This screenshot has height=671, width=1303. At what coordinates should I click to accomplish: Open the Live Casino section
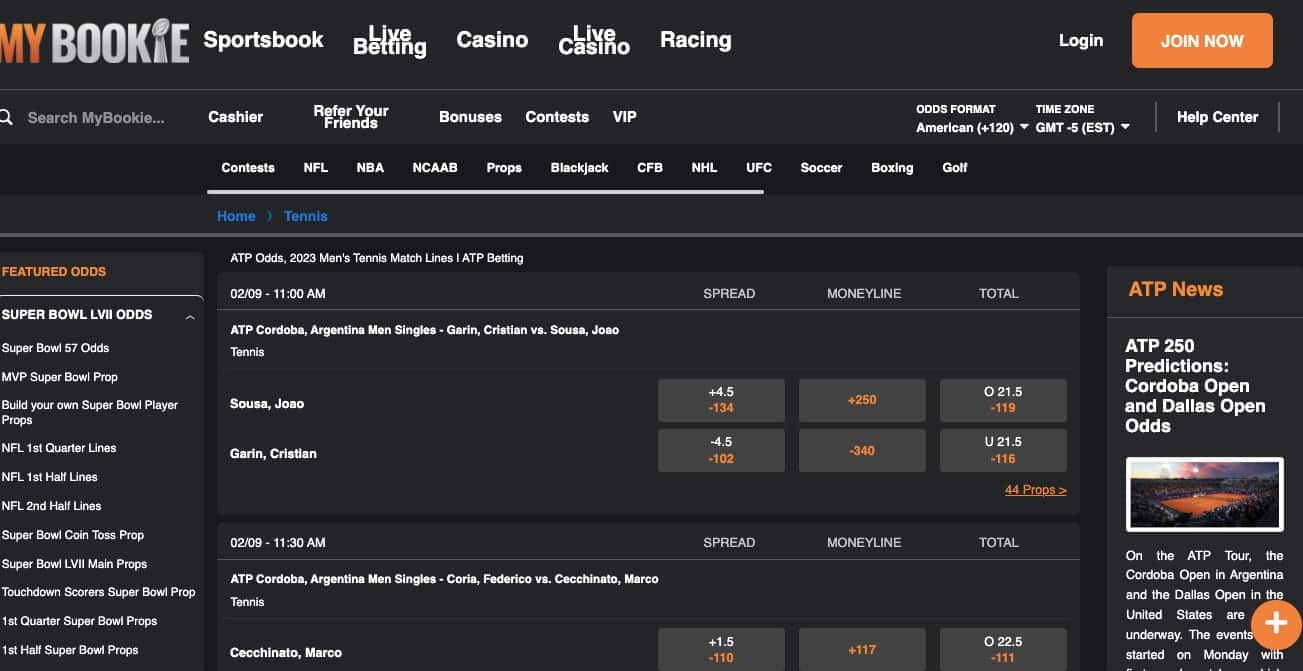point(594,40)
